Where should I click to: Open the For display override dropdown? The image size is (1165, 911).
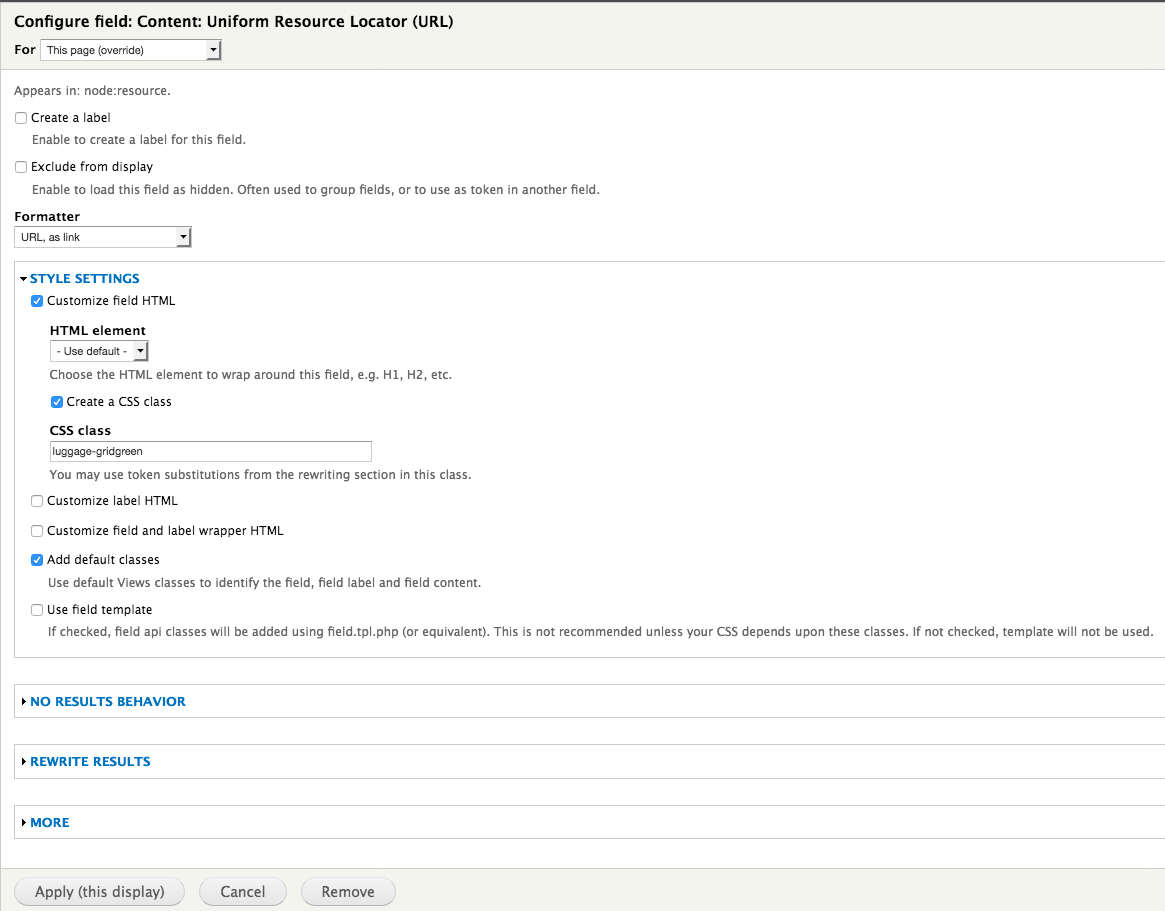point(131,50)
